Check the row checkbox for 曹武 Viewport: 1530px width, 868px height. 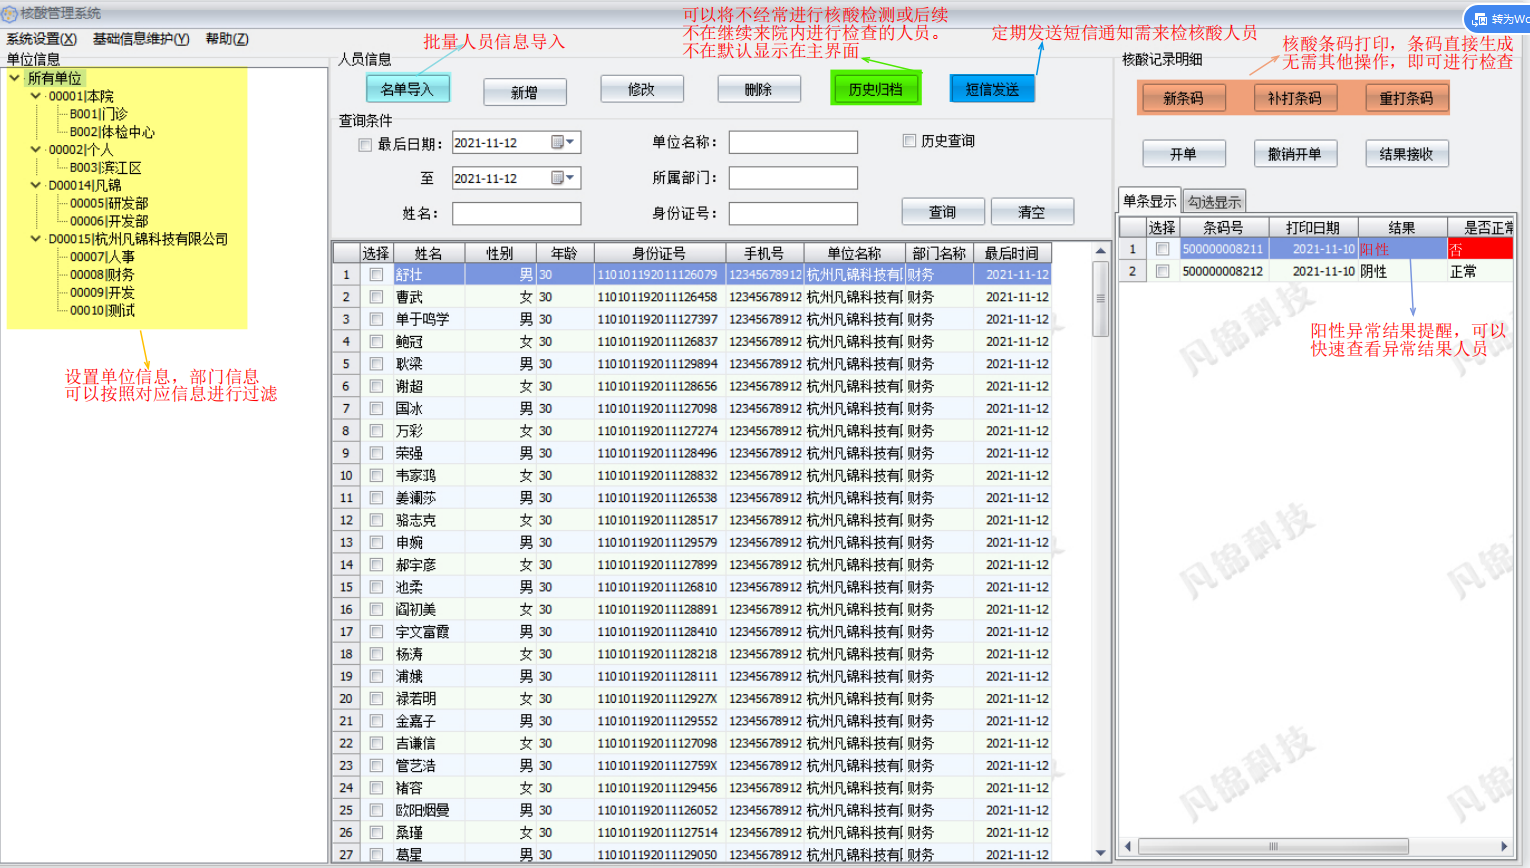click(x=376, y=297)
